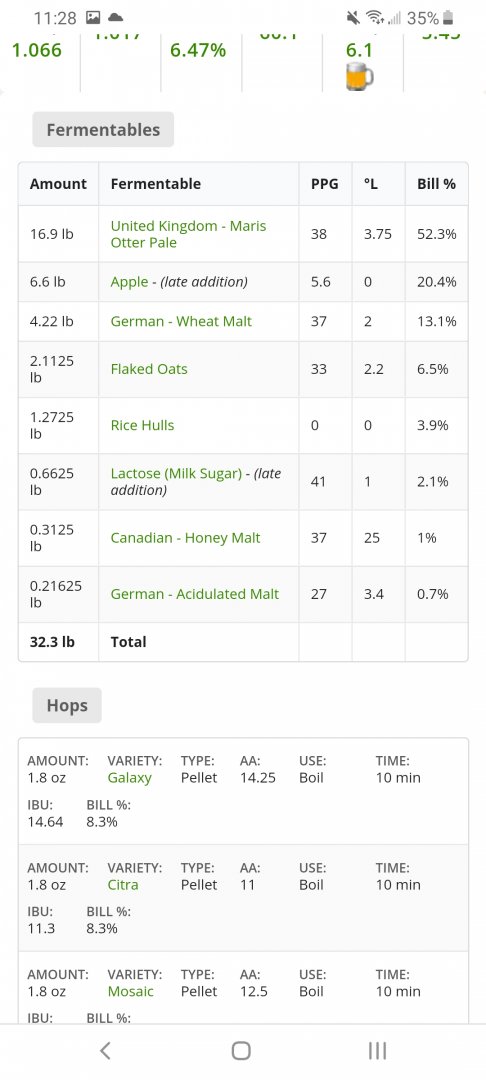Open the Citra hop variety link
The width and height of the screenshot is (486, 1080).
pos(123,884)
